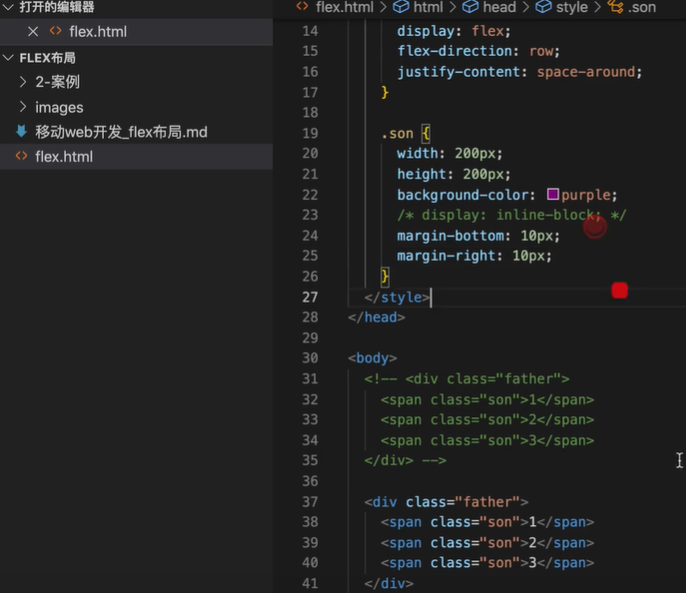Click line number 19 in the gutter
Viewport: 686px width, 593px height.
[310, 133]
